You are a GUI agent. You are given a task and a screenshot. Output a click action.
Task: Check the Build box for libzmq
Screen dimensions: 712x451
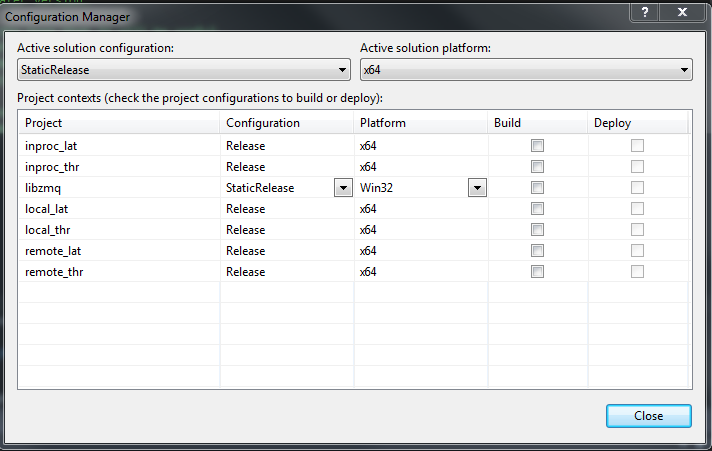coord(537,188)
